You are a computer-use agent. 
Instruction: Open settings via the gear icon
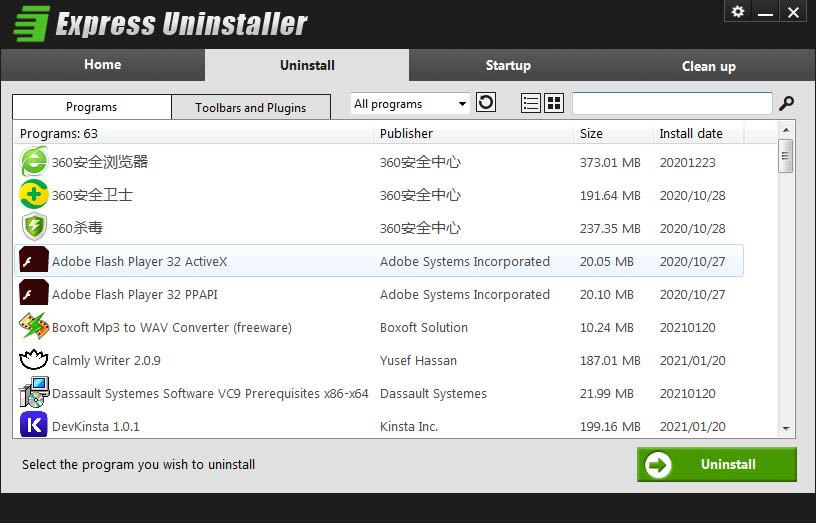[x=737, y=11]
